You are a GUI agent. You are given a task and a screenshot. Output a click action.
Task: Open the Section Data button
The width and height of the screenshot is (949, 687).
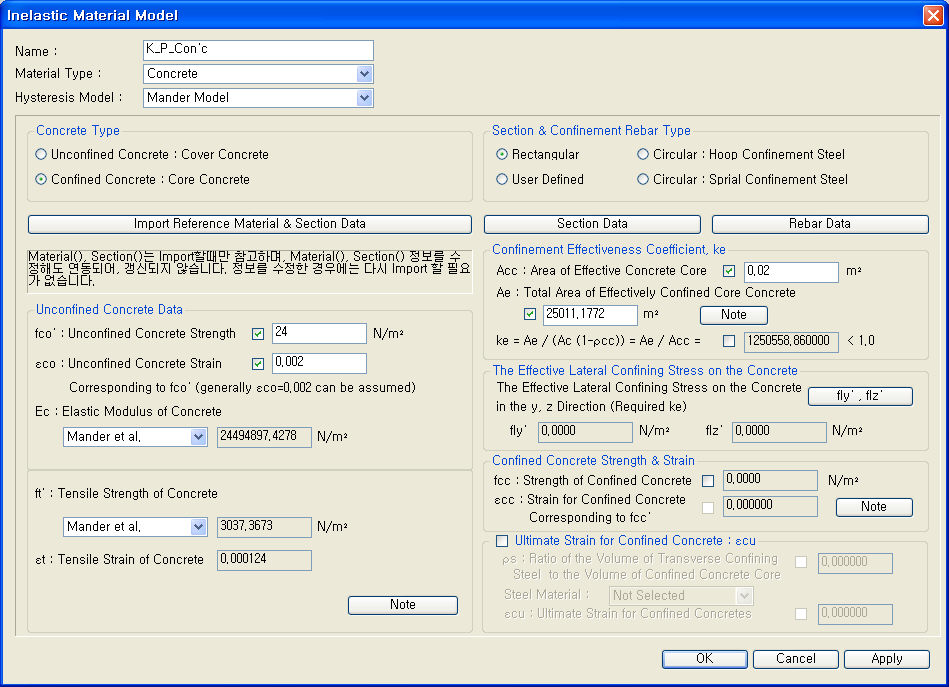point(592,224)
